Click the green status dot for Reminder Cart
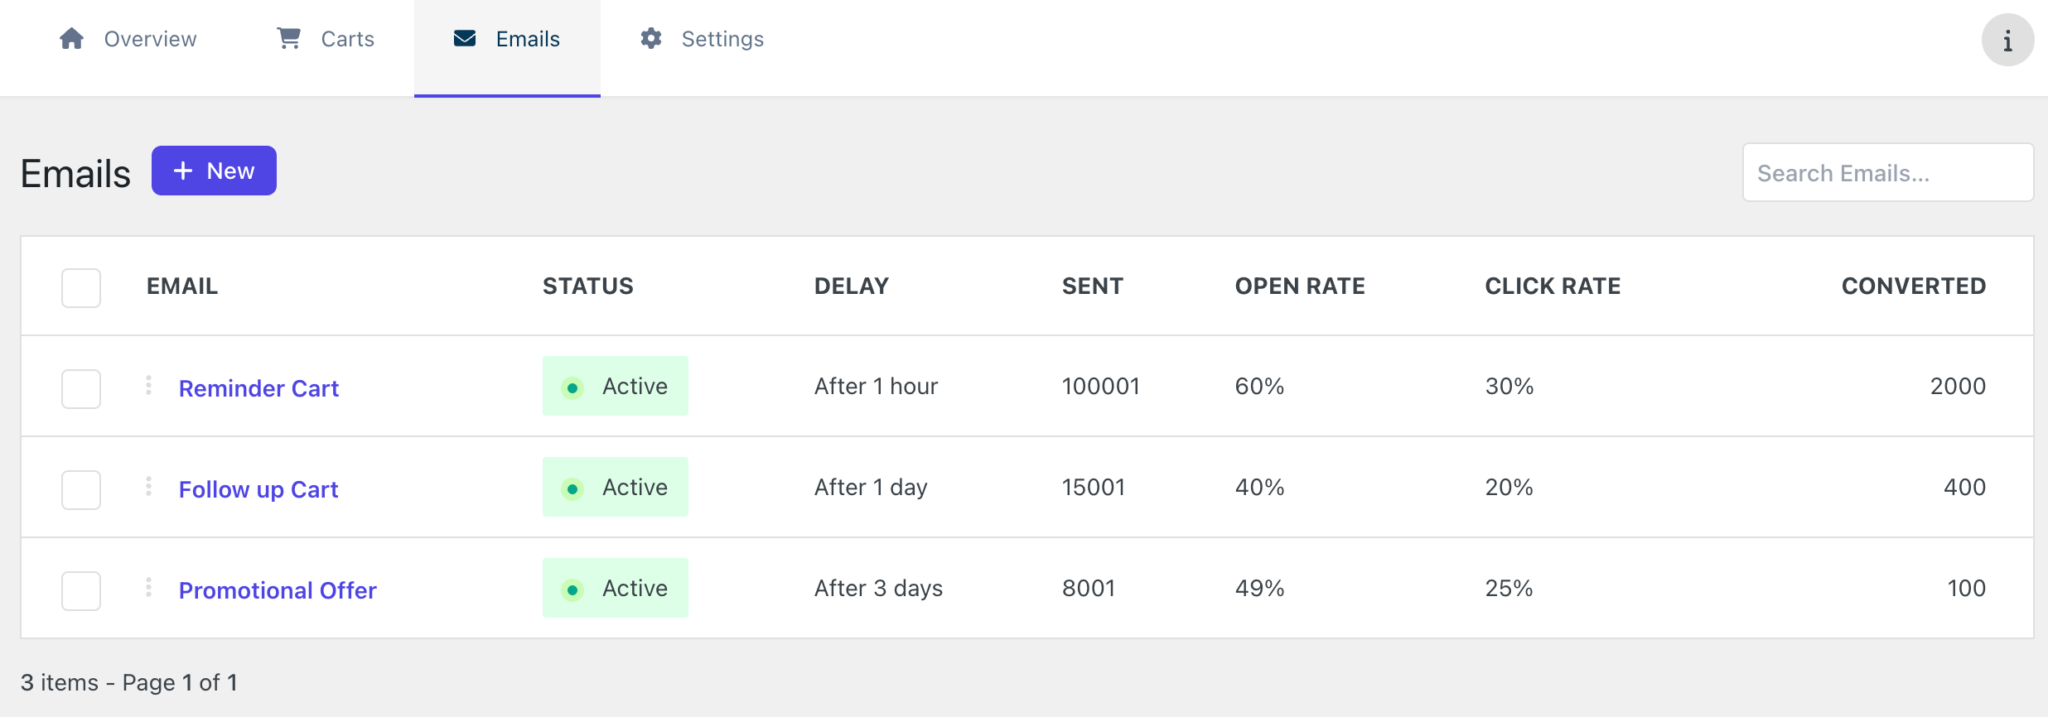 572,386
